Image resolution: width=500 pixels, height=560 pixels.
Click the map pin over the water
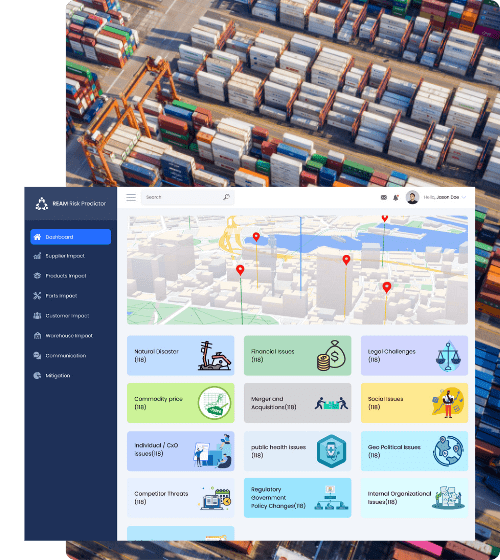pyautogui.click(x=256, y=236)
